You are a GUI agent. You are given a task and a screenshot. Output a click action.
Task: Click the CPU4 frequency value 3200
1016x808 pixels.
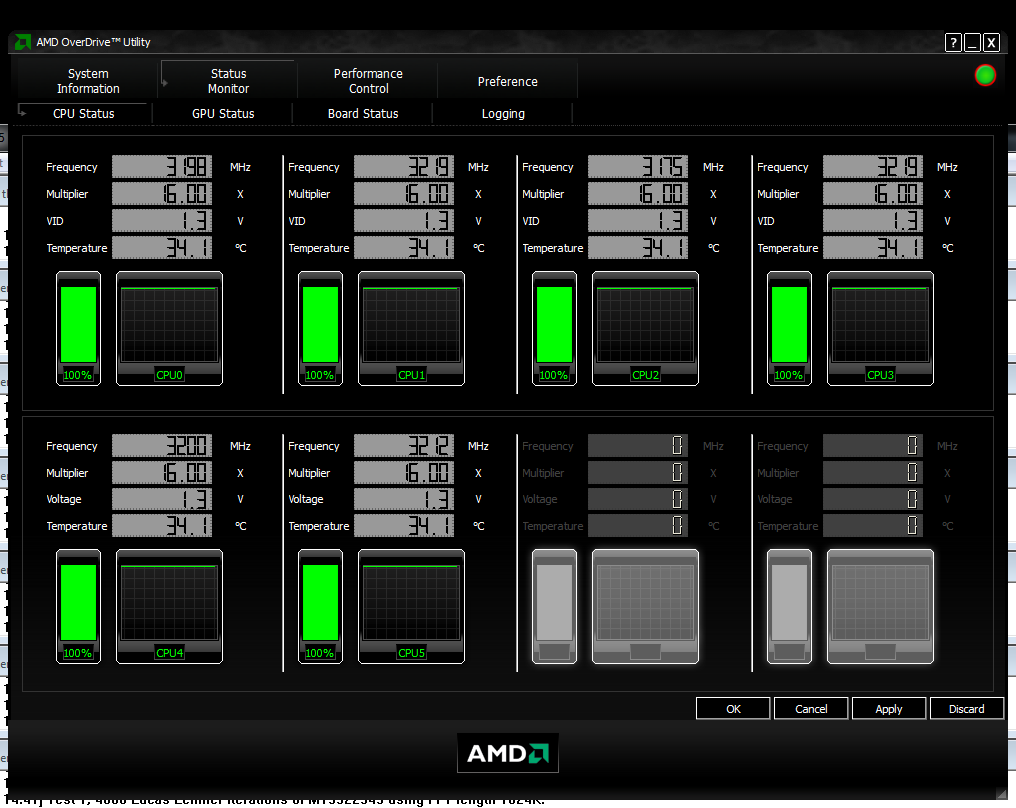point(162,445)
